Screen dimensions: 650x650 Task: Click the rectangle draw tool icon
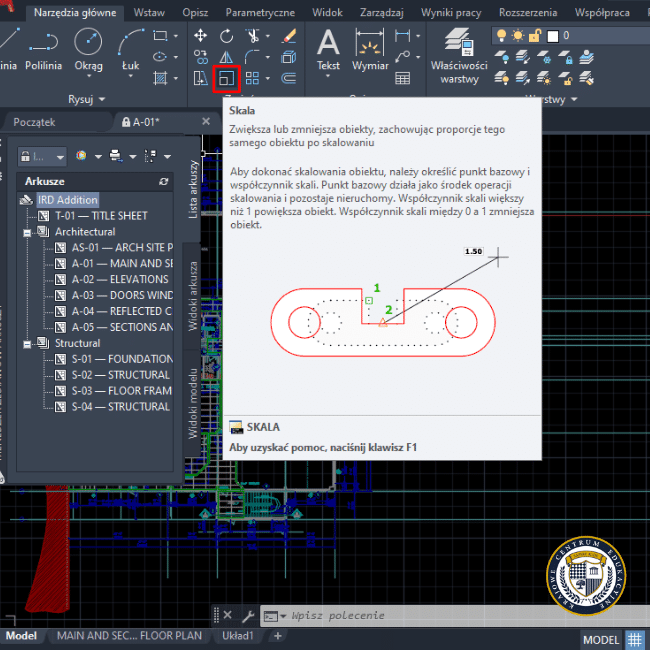point(160,36)
